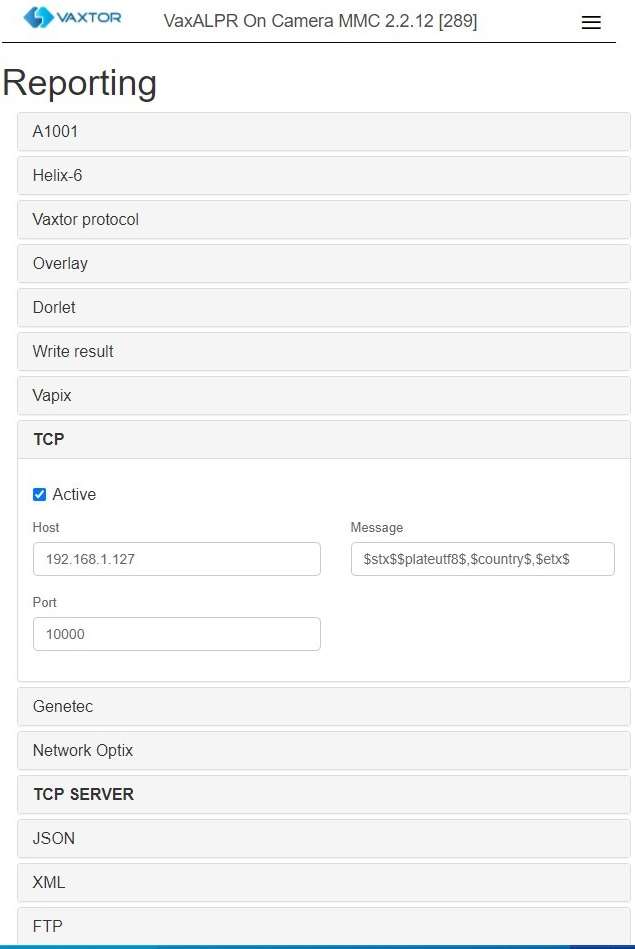The width and height of the screenshot is (635, 949).
Task: Collapse the TCP section
Action: 317,439
